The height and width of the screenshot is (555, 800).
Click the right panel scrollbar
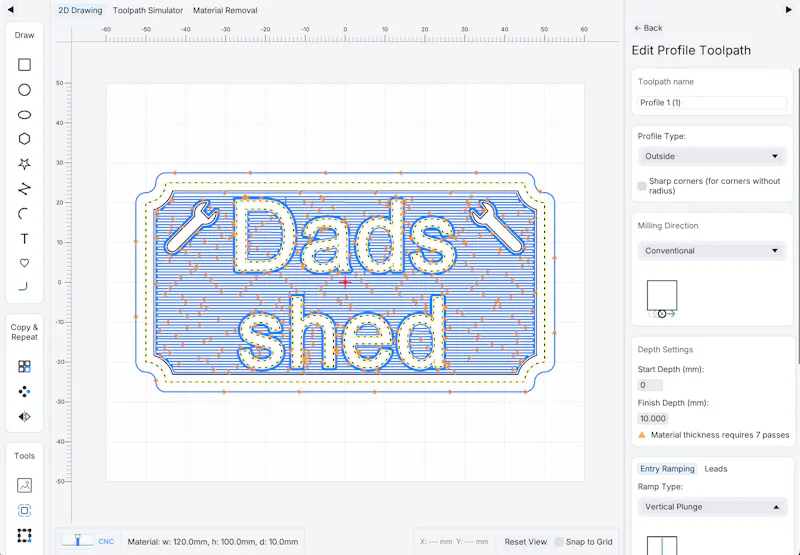pyautogui.click(x=798, y=214)
